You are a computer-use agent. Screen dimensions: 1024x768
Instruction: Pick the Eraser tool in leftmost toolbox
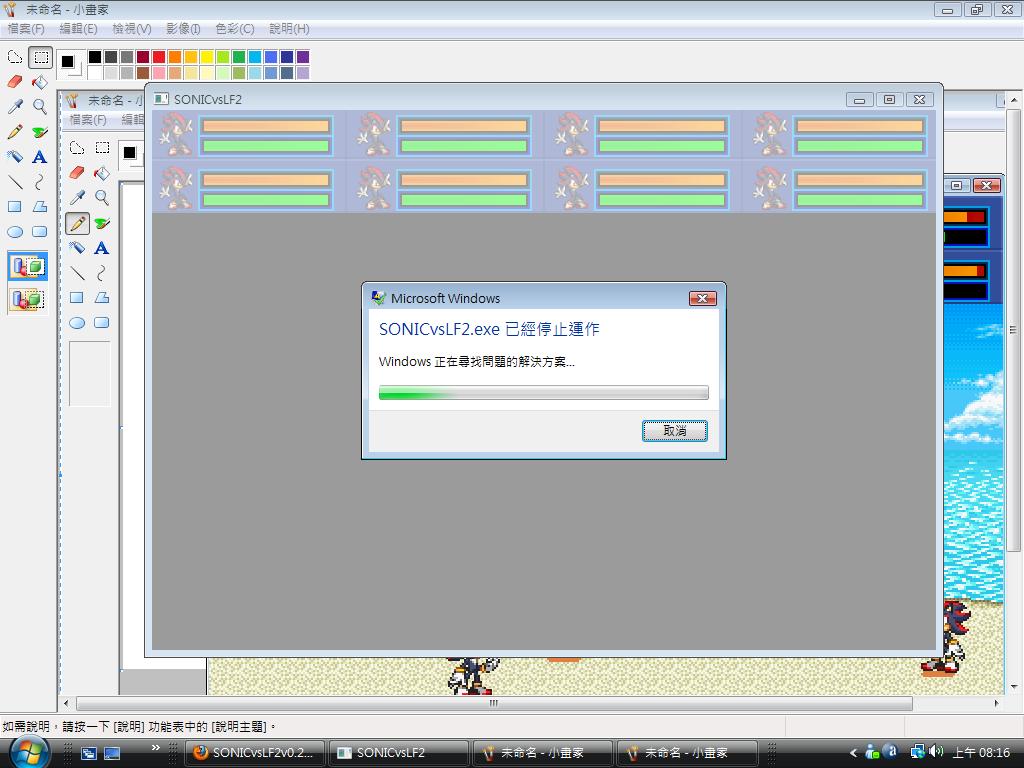click(15, 82)
